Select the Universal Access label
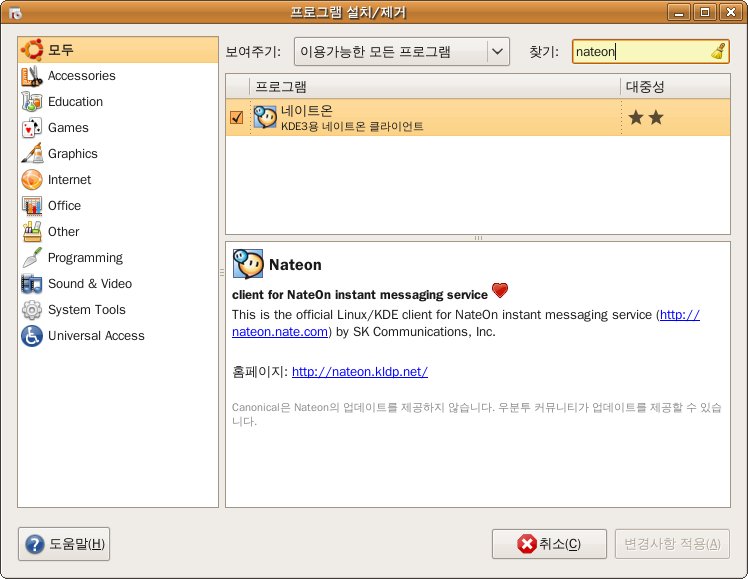The image size is (748, 579). click(x=96, y=336)
